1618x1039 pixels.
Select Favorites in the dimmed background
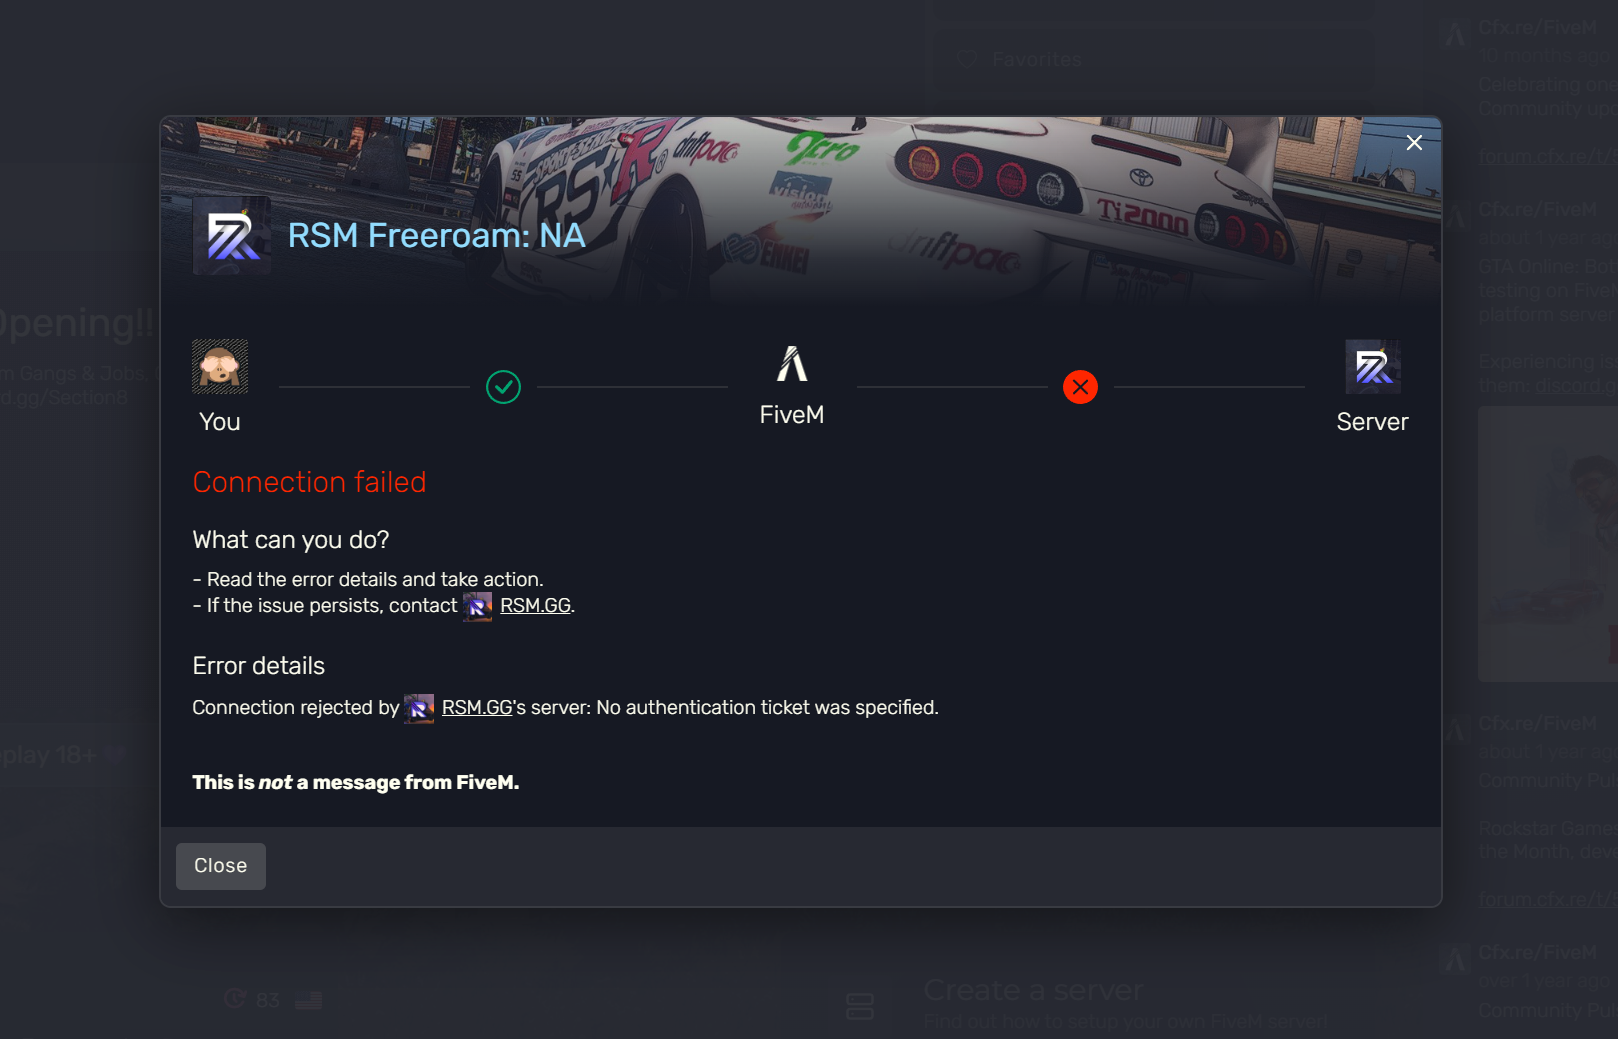click(x=1037, y=60)
